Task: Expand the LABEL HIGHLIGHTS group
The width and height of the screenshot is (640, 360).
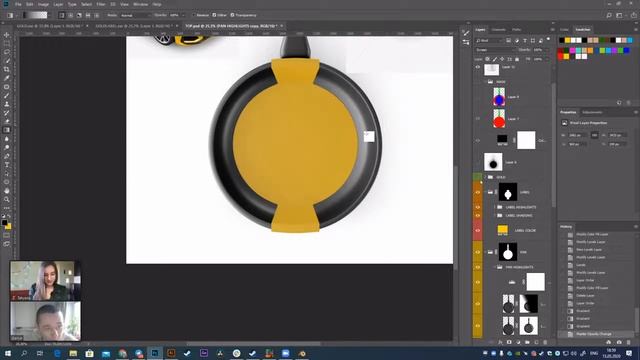Action: [x=495, y=207]
